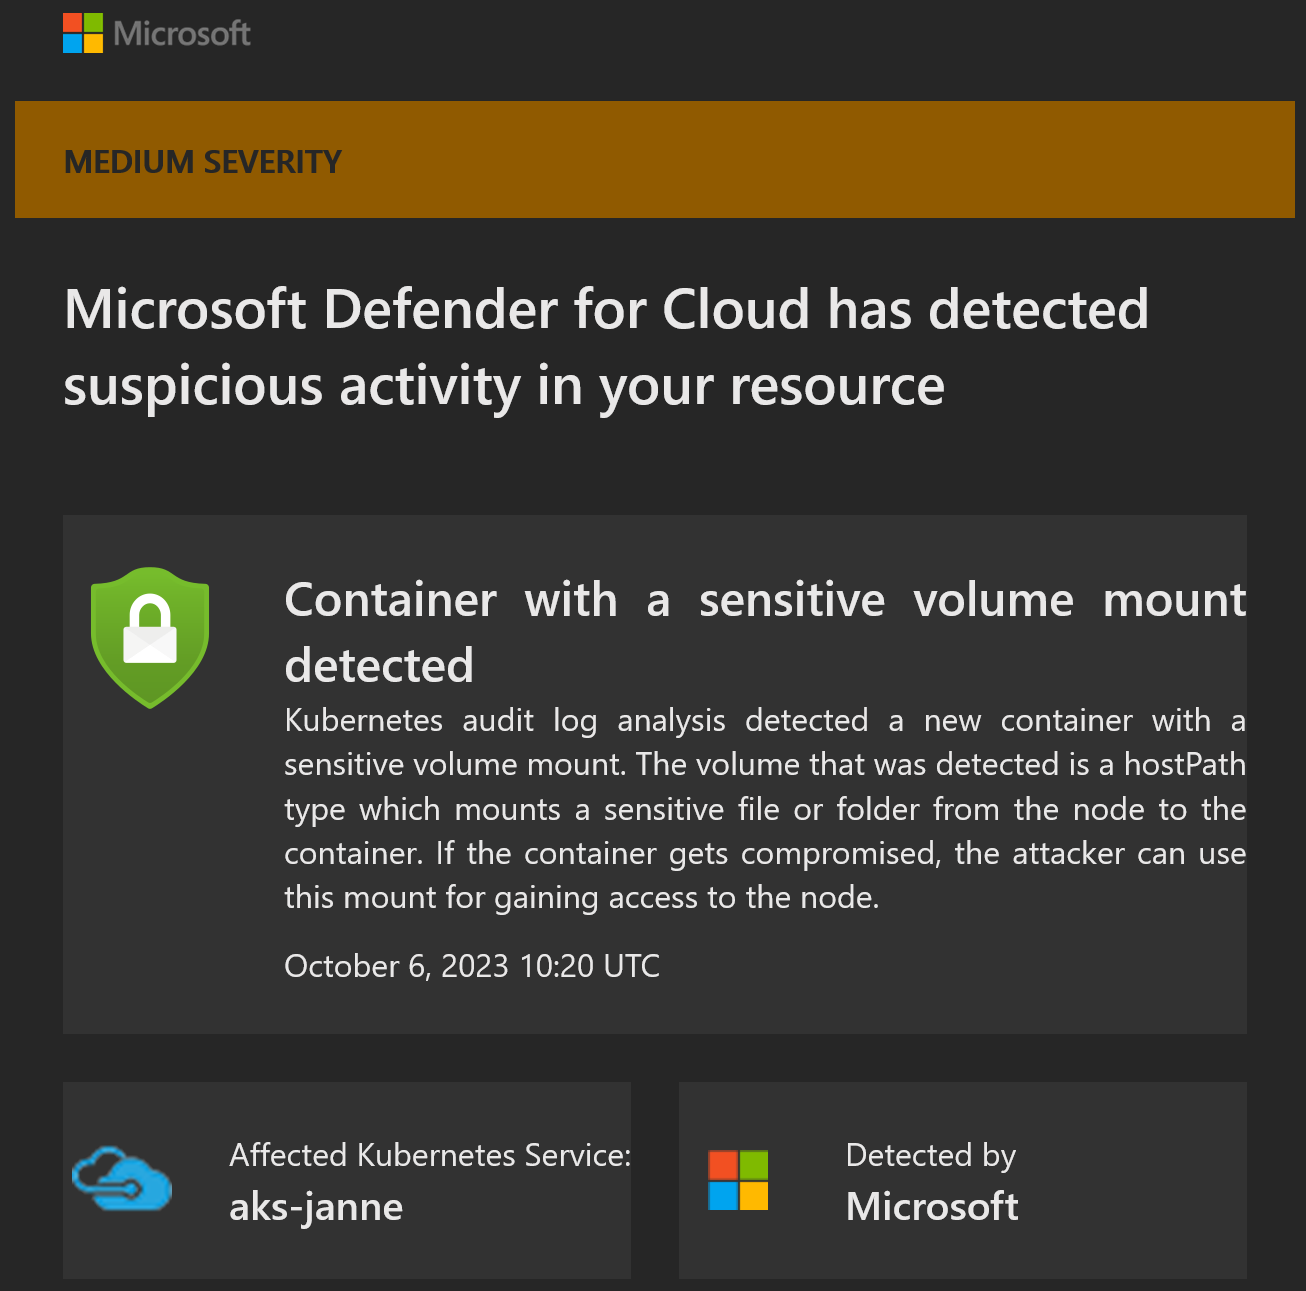Click headline line 'Microsoft Defender for Cloud has detected'
This screenshot has width=1306, height=1291.
pyautogui.click(x=607, y=309)
